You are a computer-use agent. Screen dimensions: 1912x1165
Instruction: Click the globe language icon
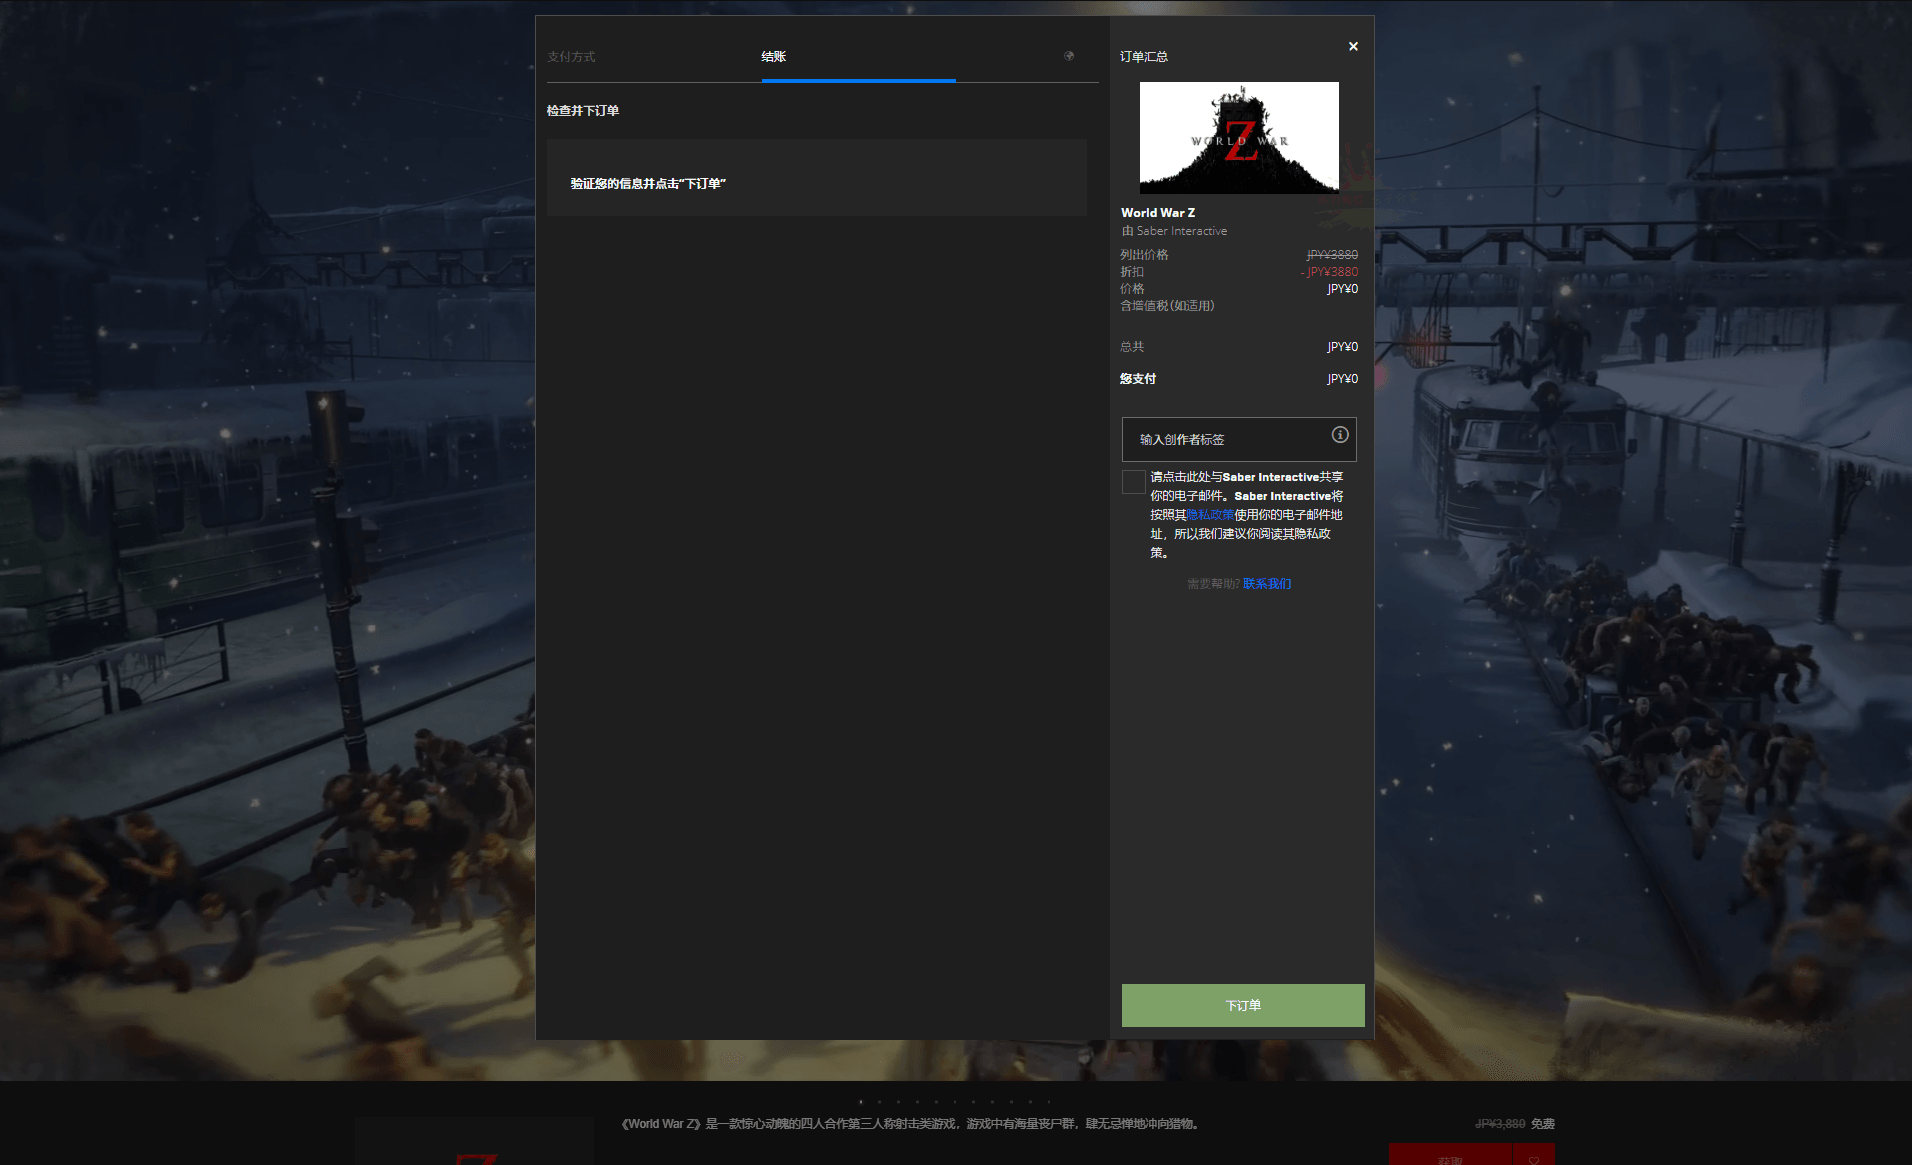tap(1069, 56)
